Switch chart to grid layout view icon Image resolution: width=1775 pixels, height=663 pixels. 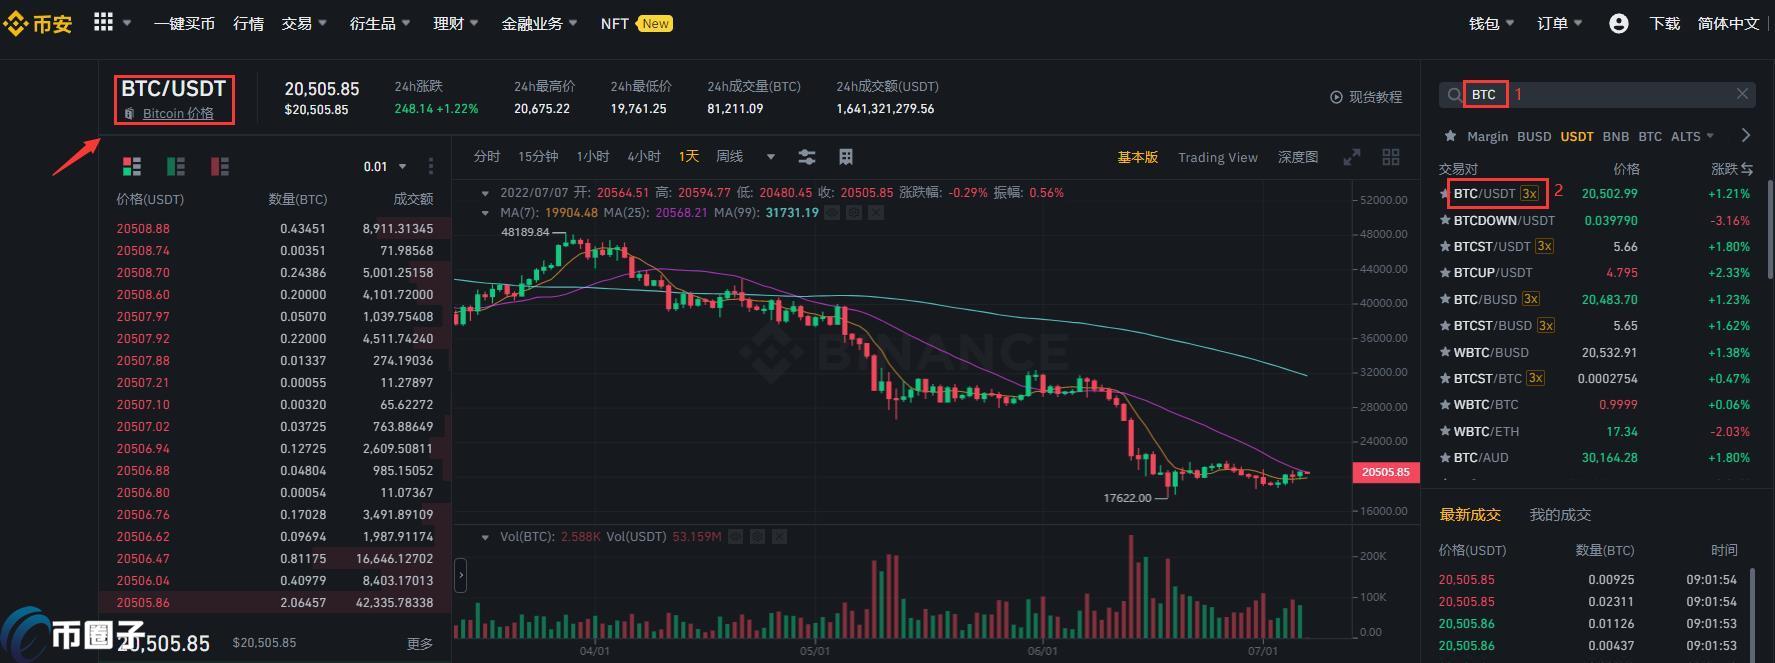coord(1391,157)
